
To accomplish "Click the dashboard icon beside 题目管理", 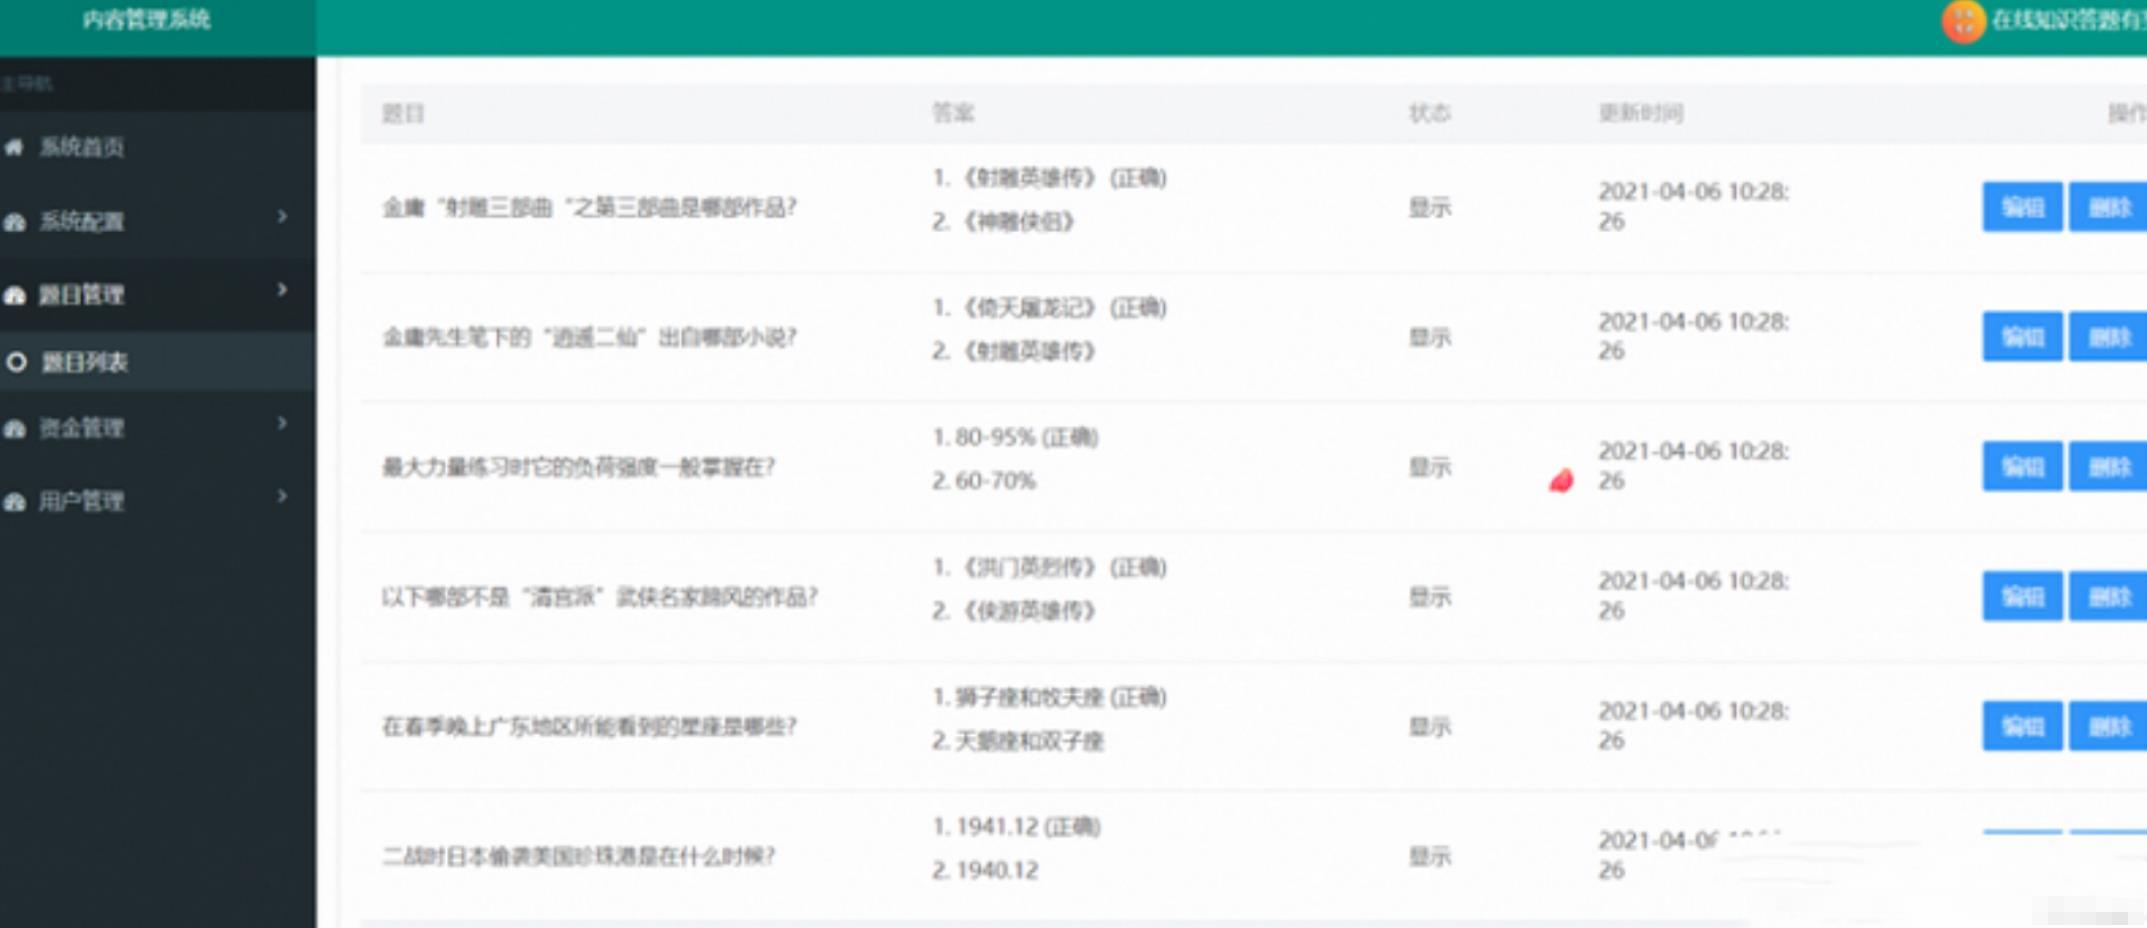I will tap(14, 295).
